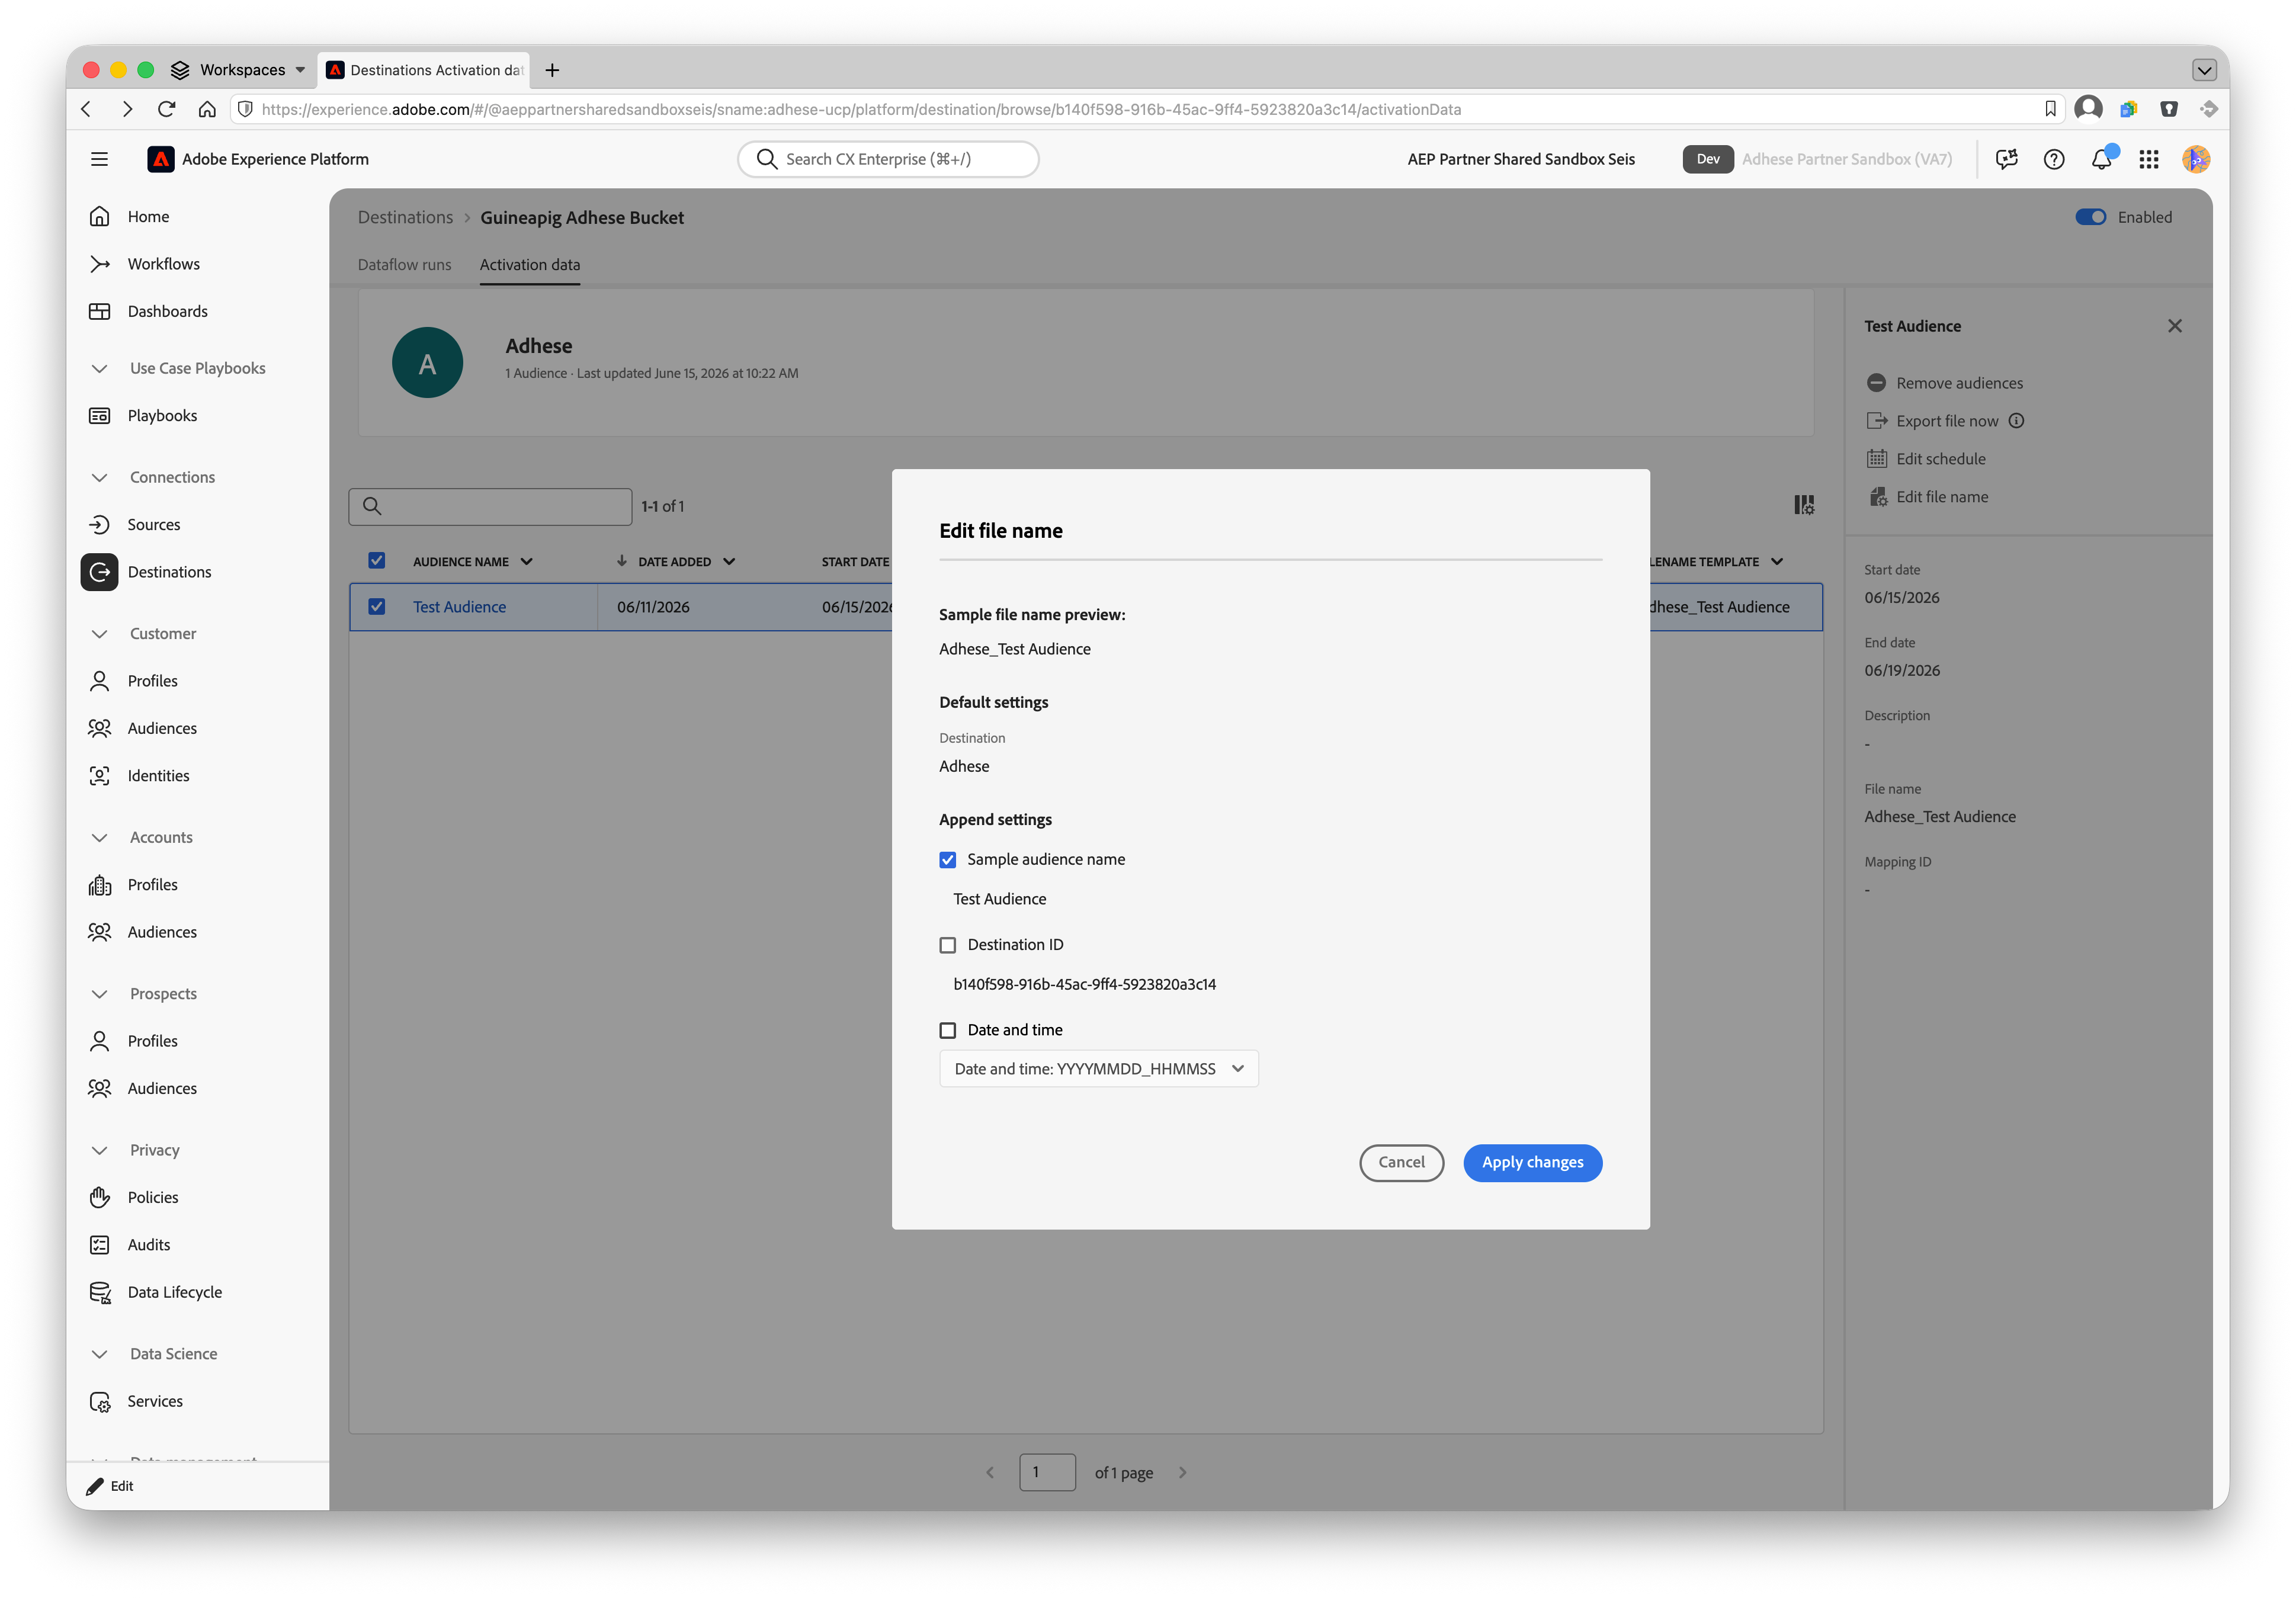The height and width of the screenshot is (1598, 2296).
Task: Click the Data Lifecycle icon
Action: click(99, 1292)
